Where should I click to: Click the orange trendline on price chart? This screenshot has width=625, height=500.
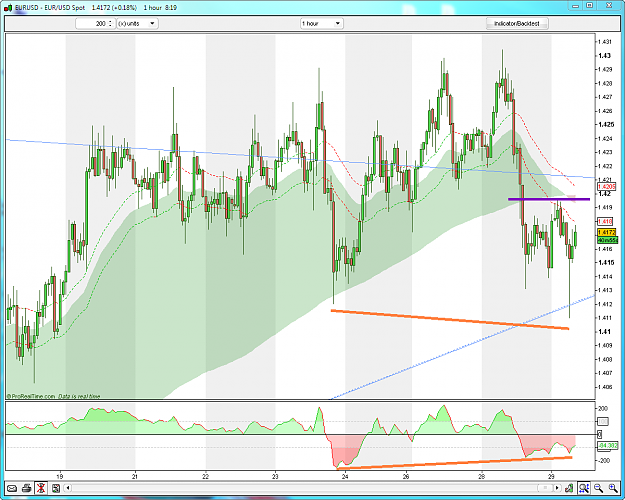450,319
